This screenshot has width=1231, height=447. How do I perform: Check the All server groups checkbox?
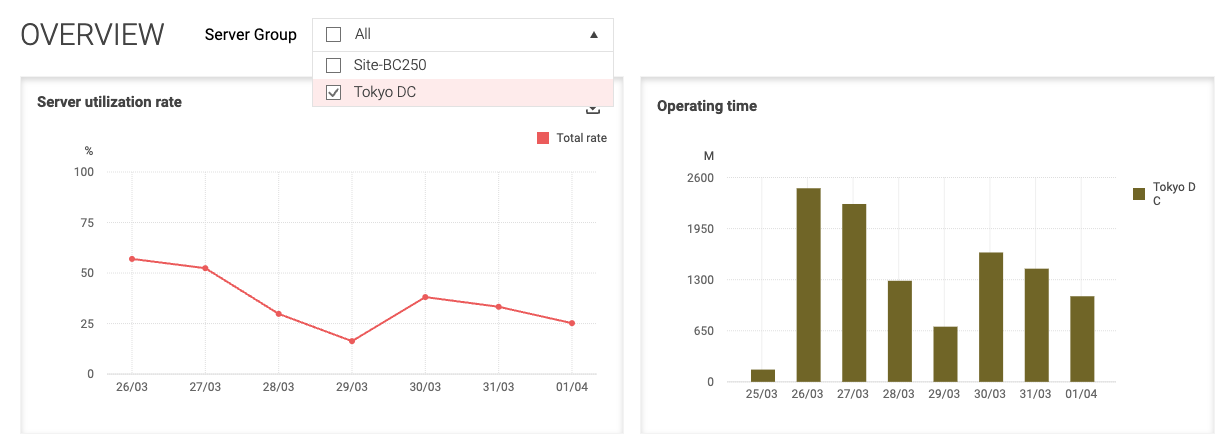tap(334, 35)
